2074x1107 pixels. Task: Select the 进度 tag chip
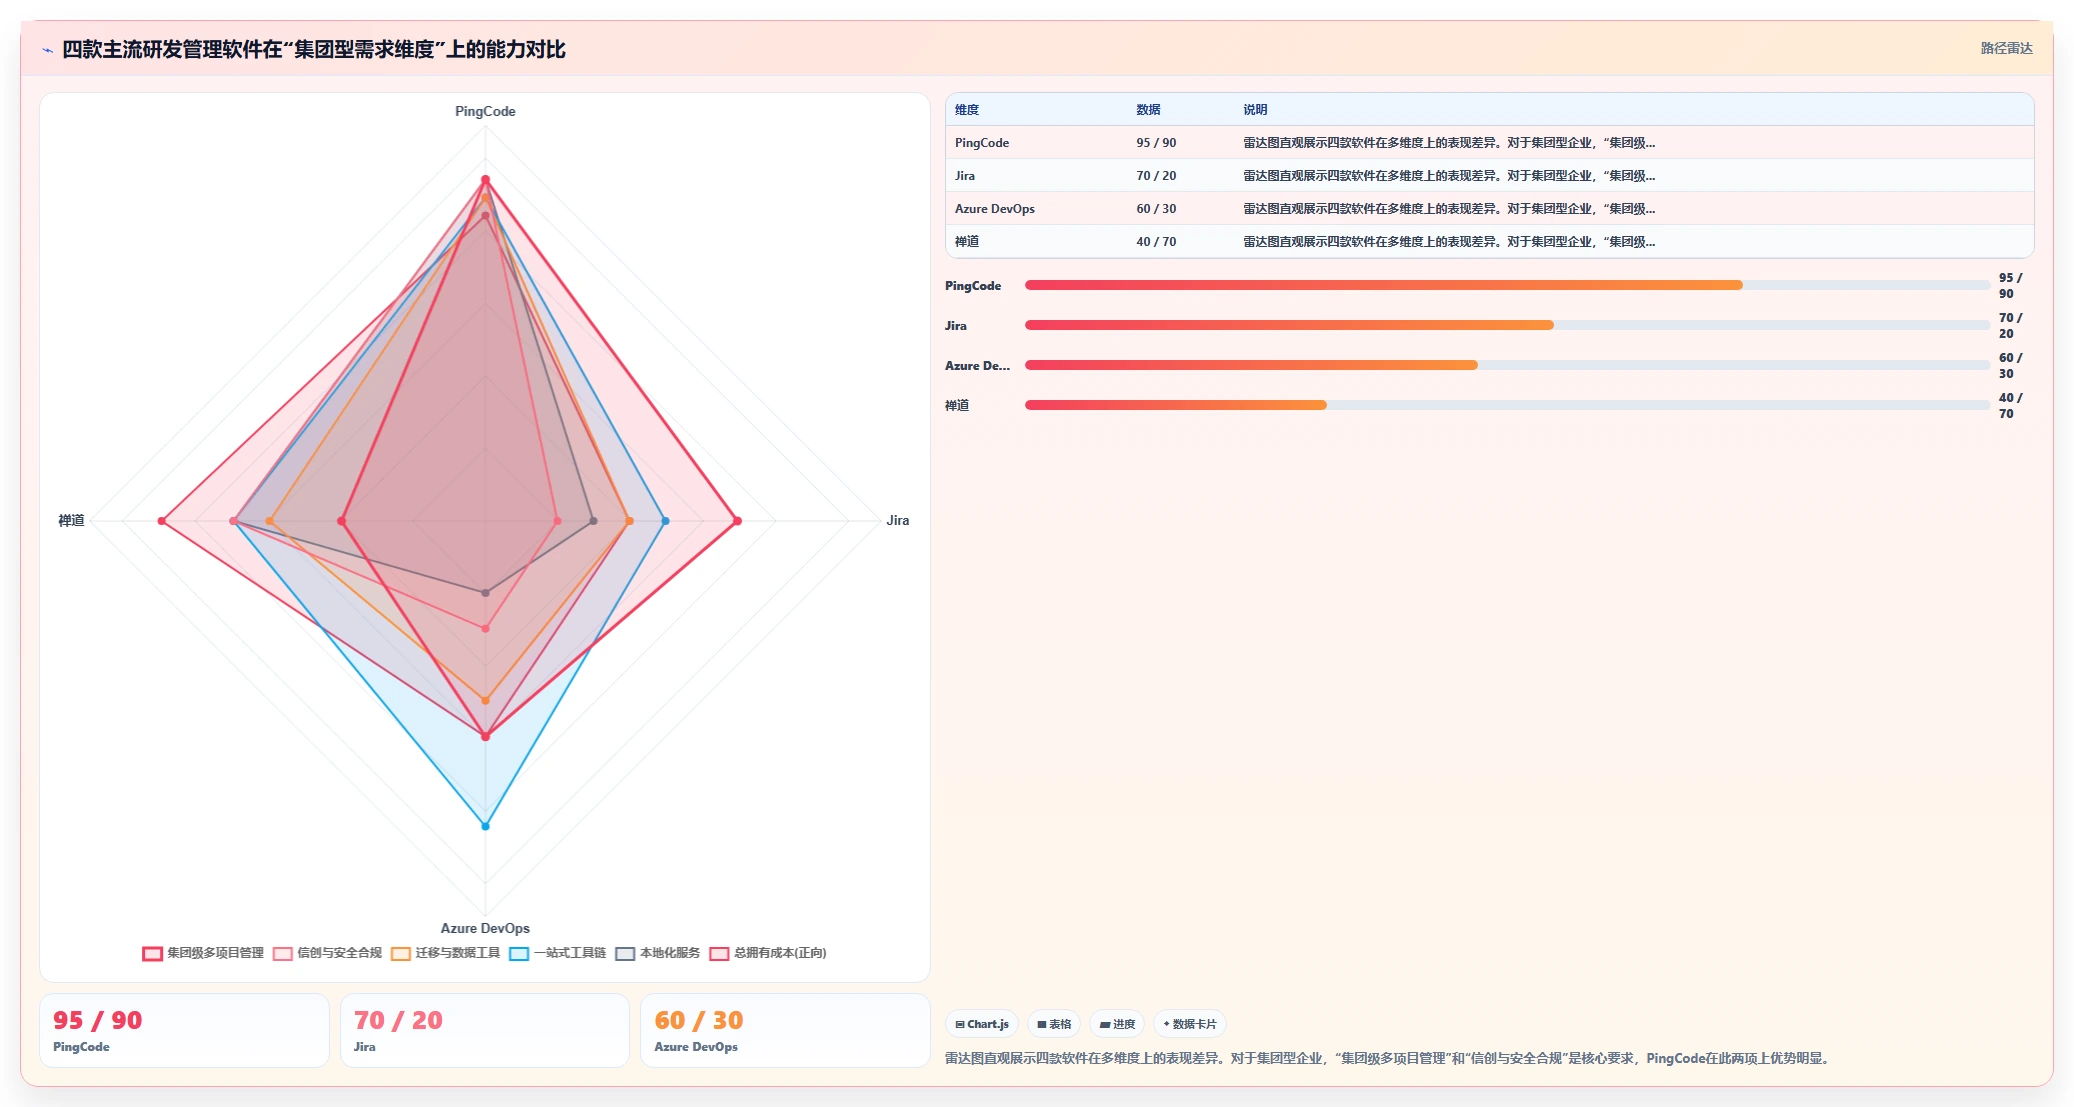pos(1117,1024)
